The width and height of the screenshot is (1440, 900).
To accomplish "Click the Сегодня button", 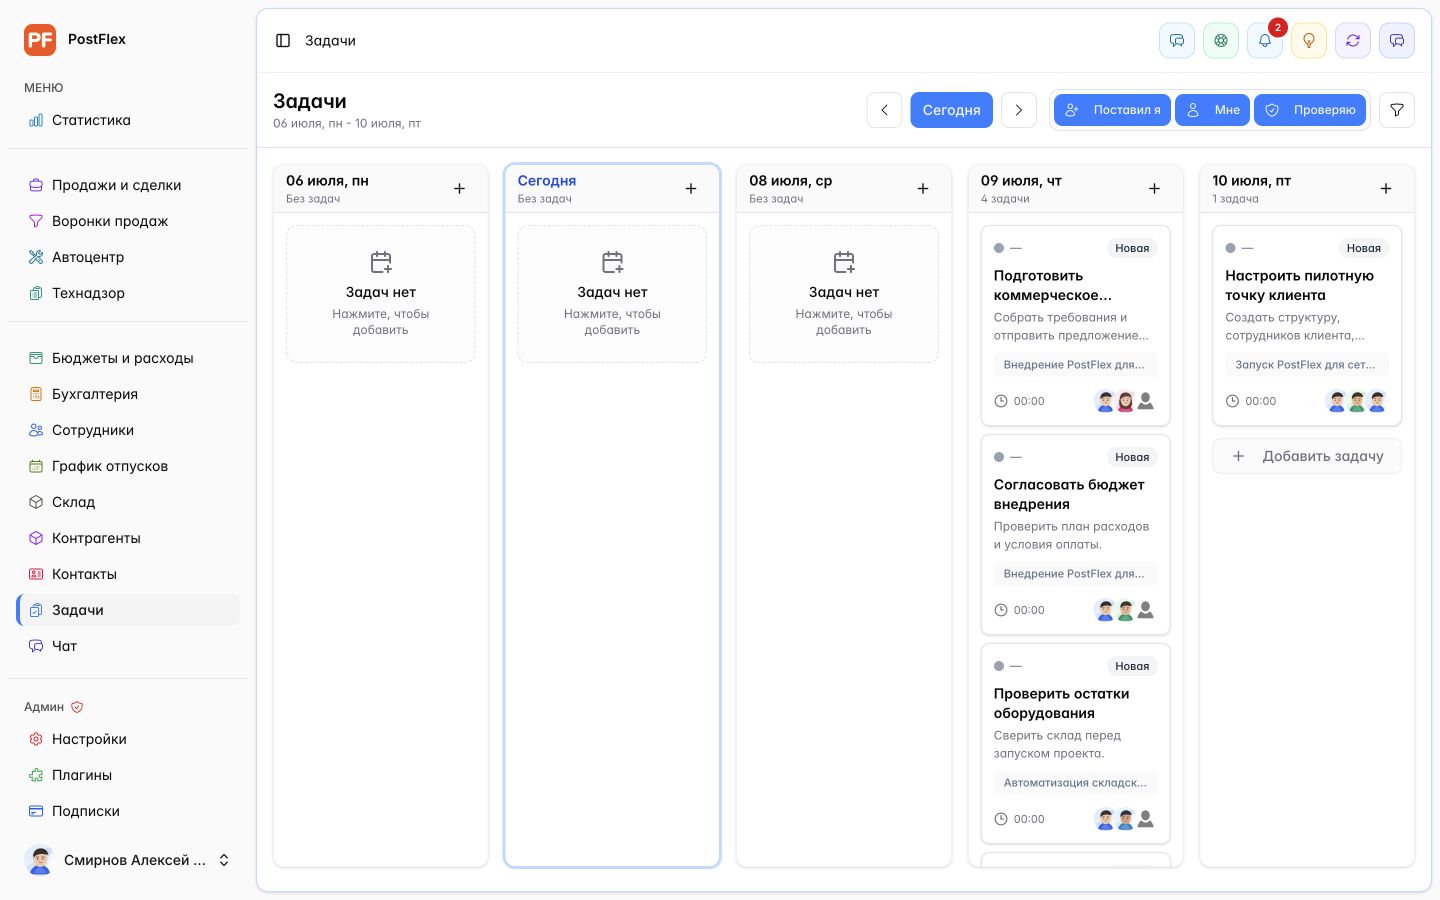I will click(951, 110).
